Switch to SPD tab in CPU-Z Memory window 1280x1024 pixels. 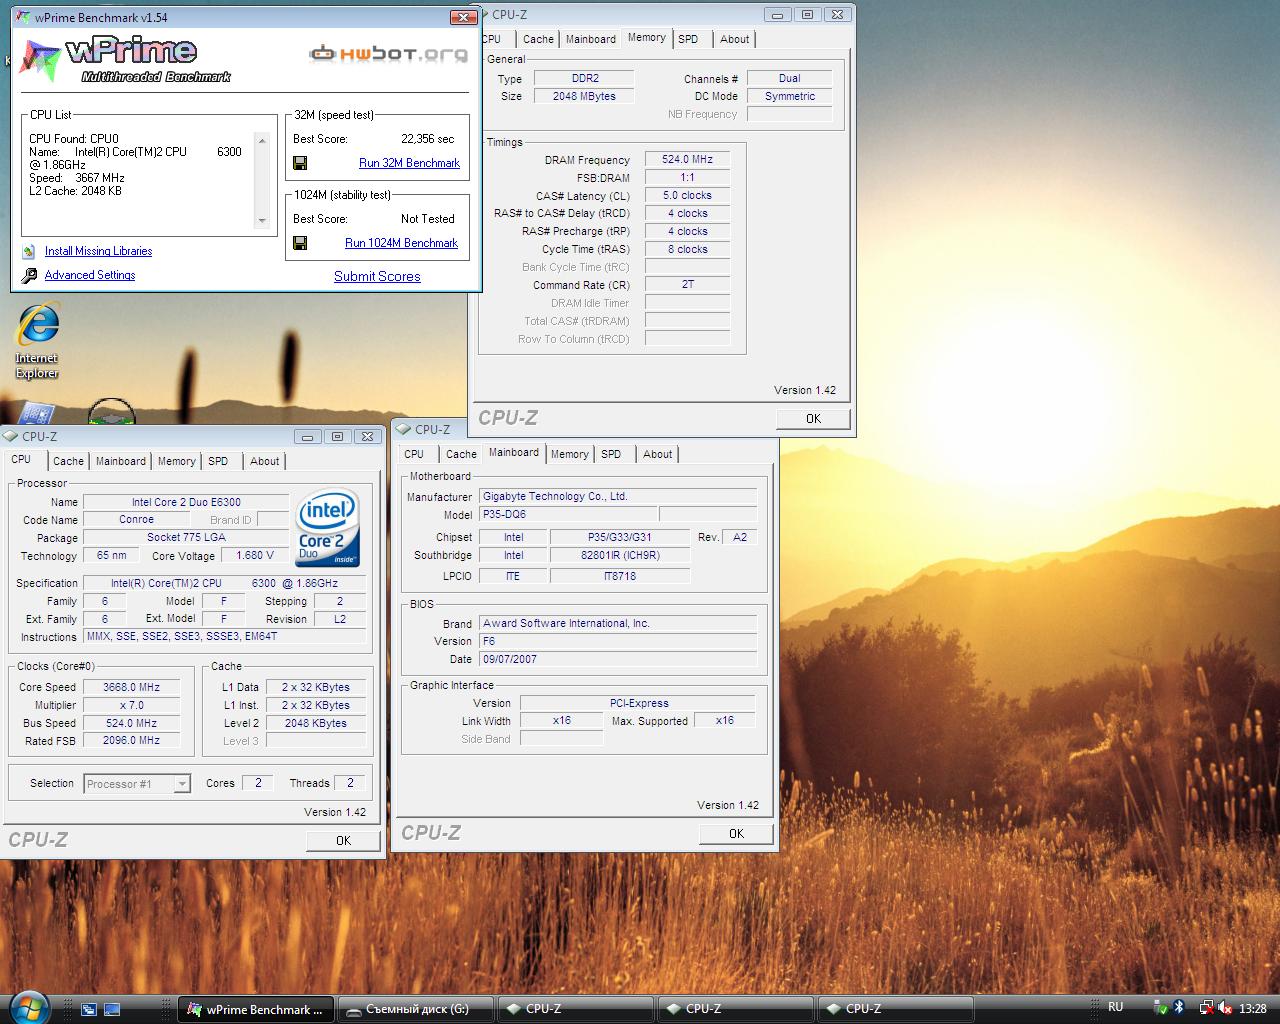(688, 39)
